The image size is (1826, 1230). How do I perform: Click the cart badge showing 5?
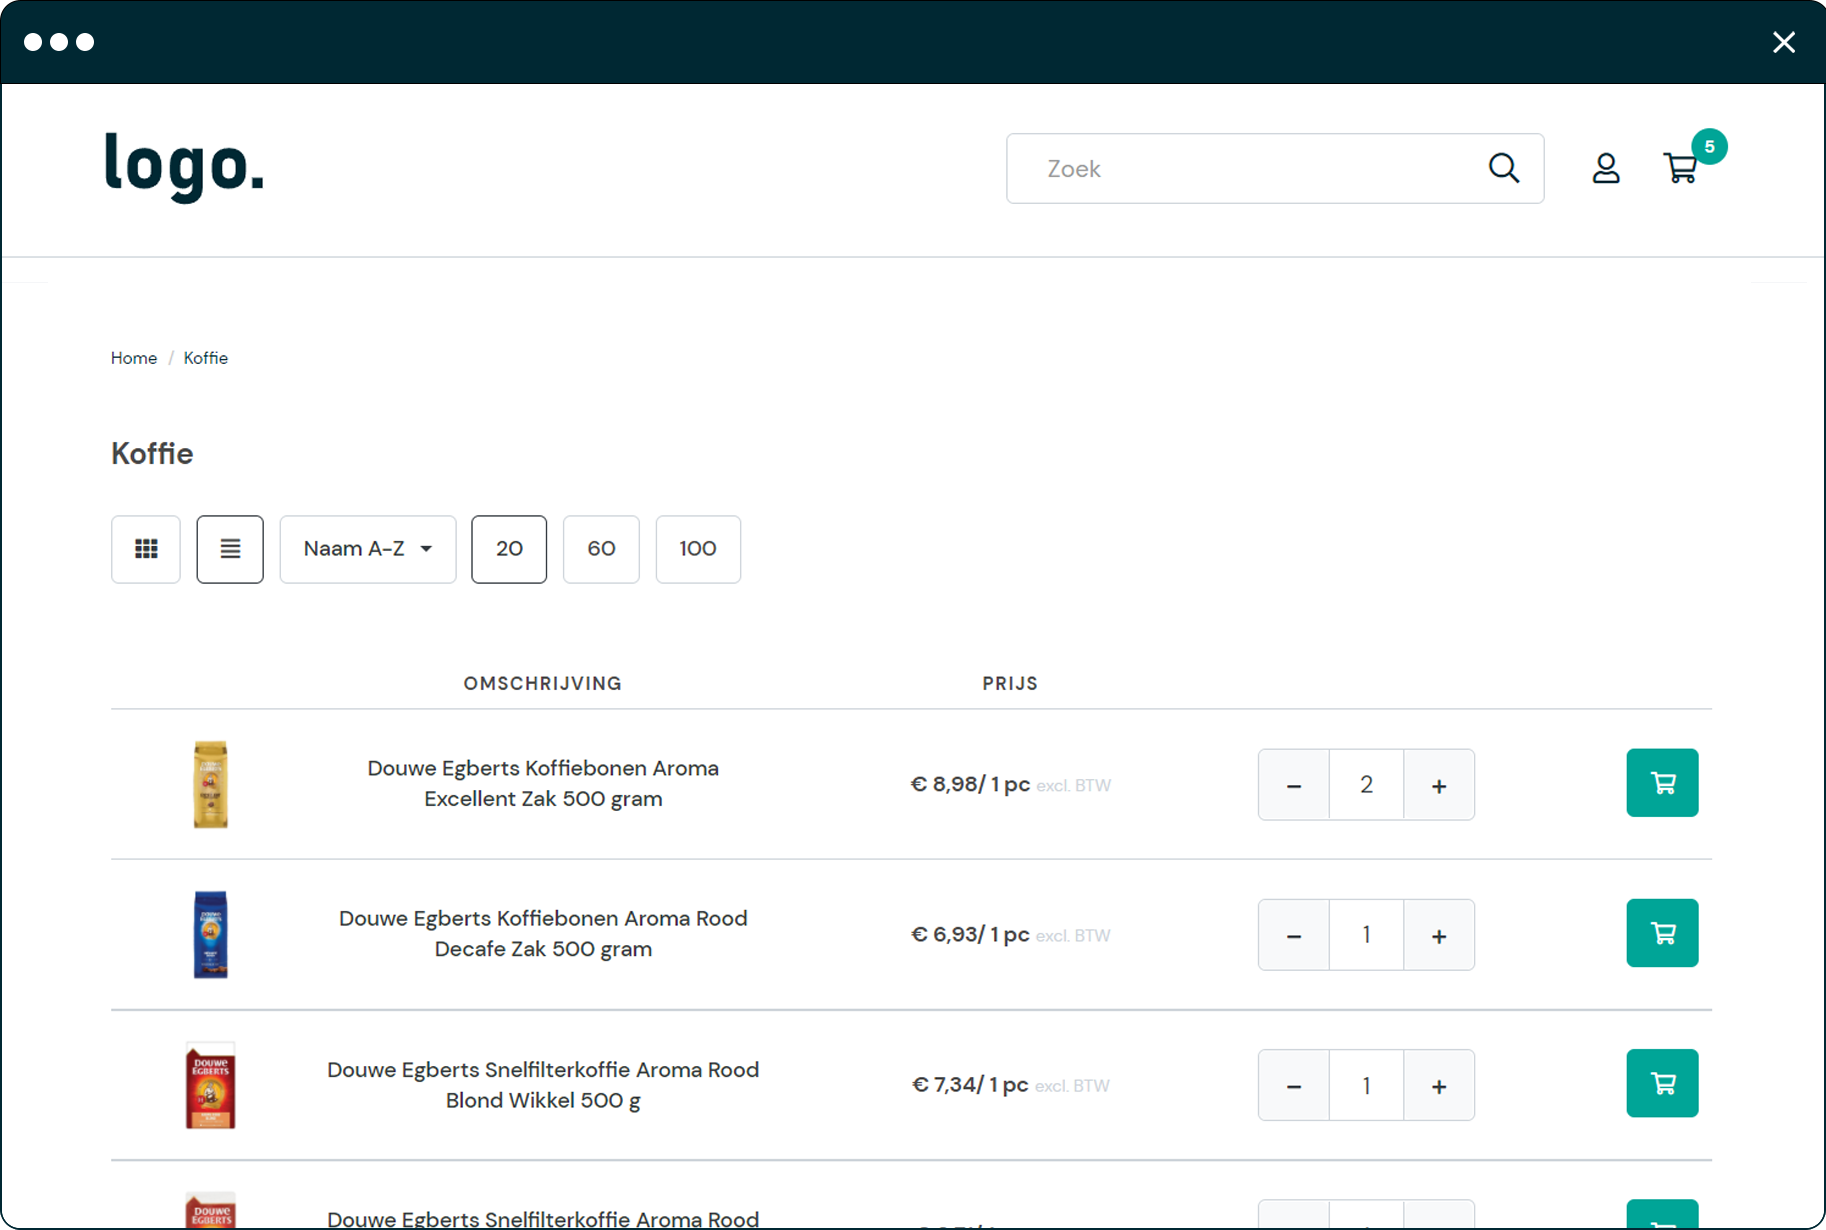point(1710,147)
